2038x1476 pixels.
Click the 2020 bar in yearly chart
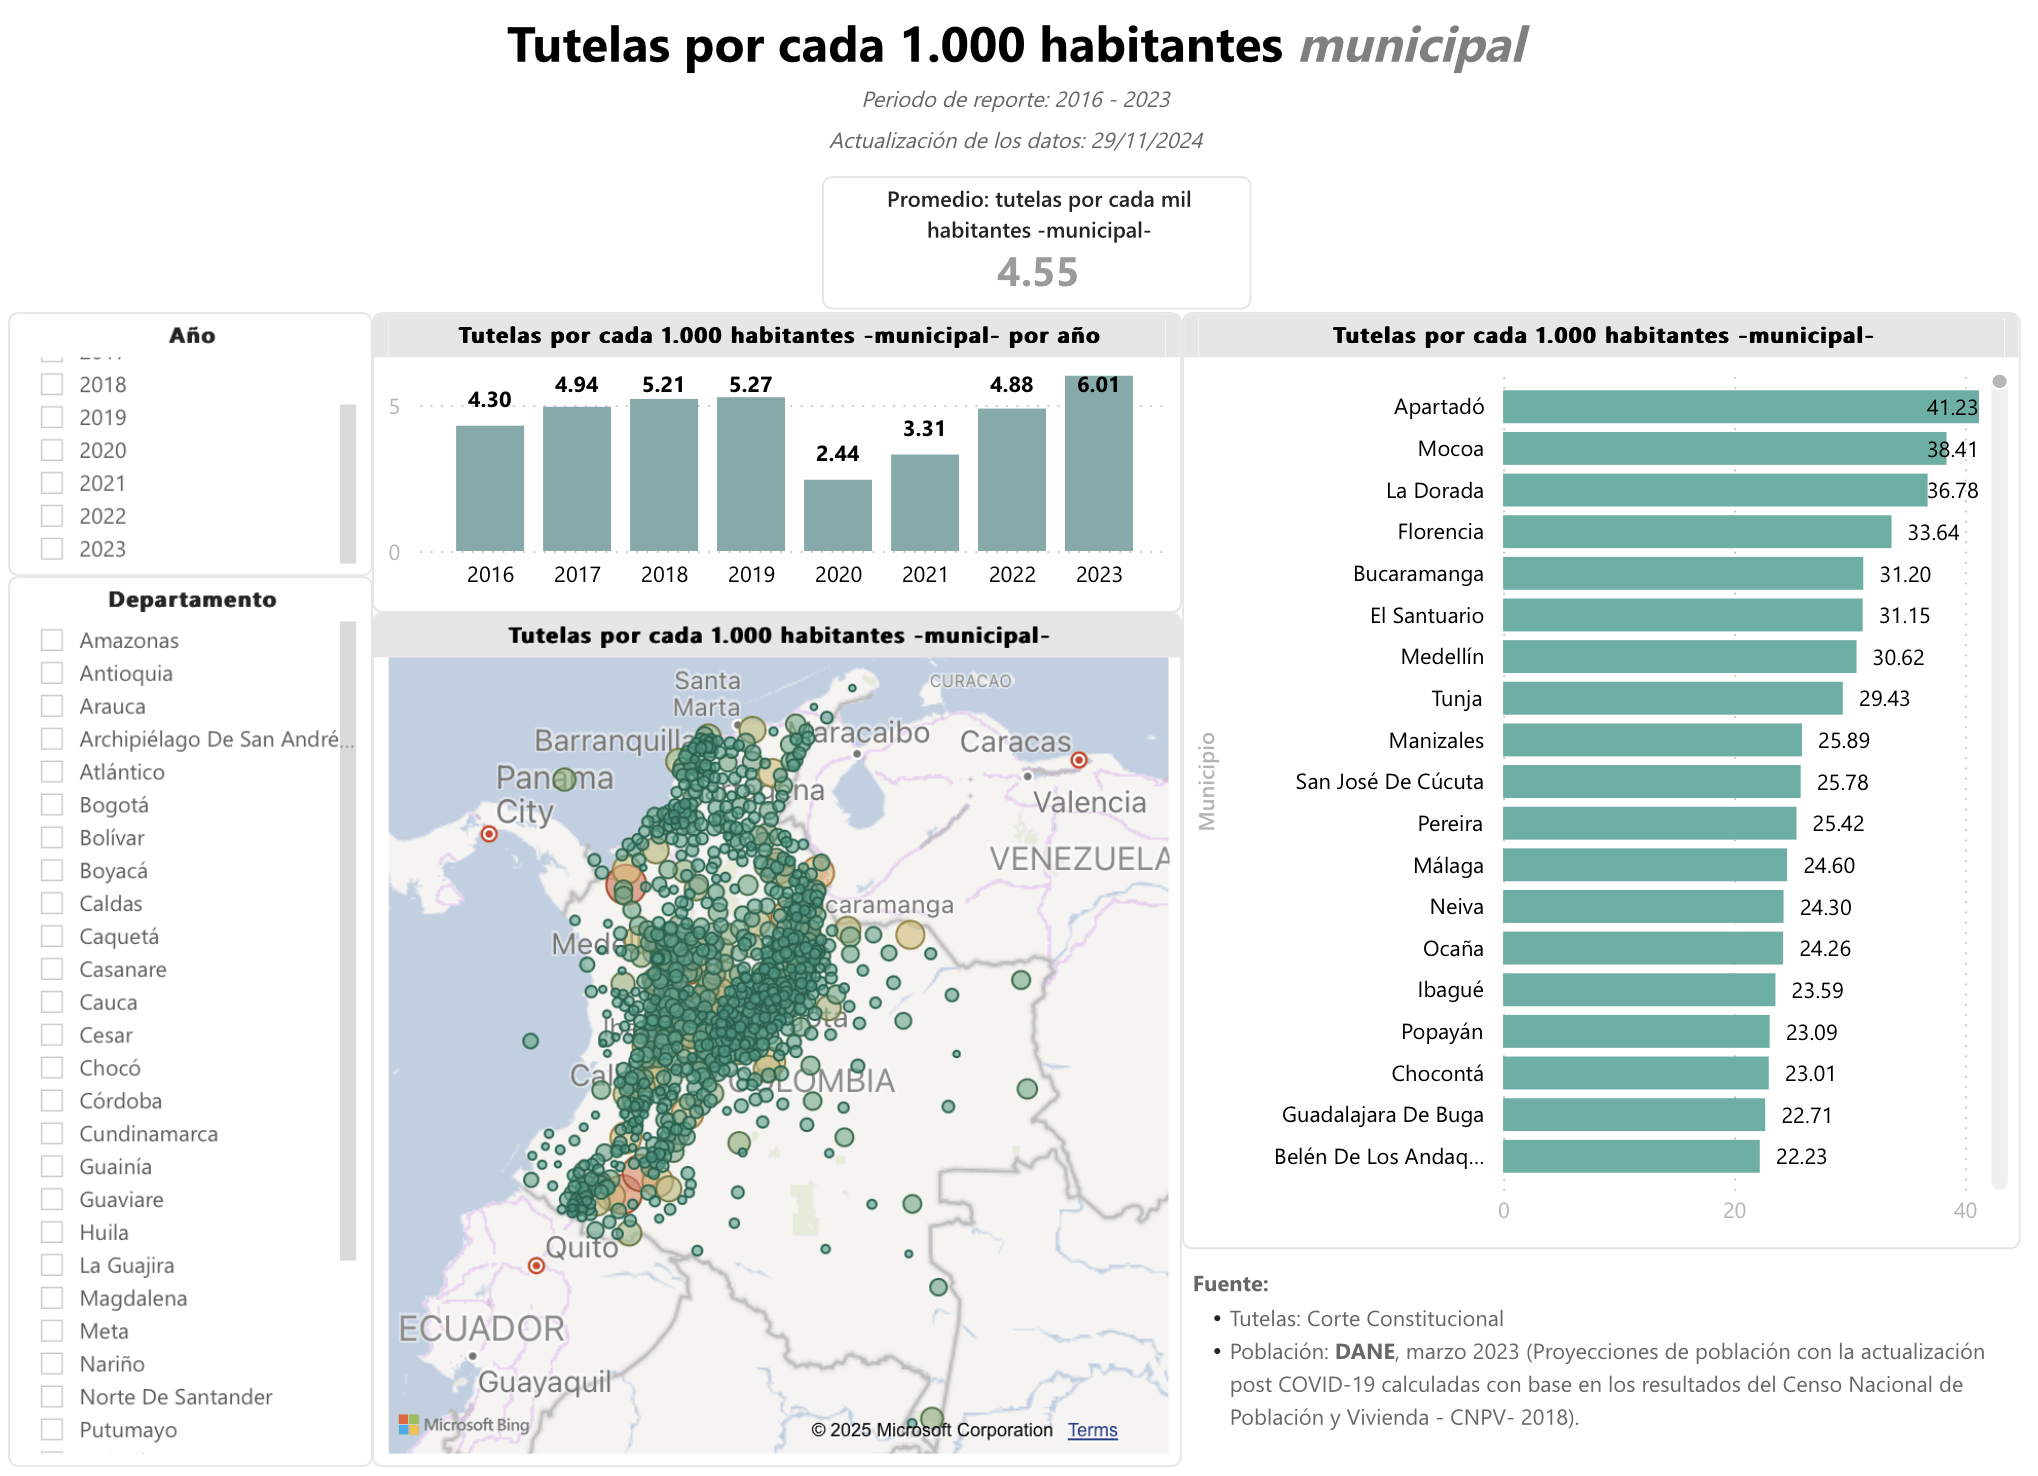pyautogui.click(x=837, y=515)
